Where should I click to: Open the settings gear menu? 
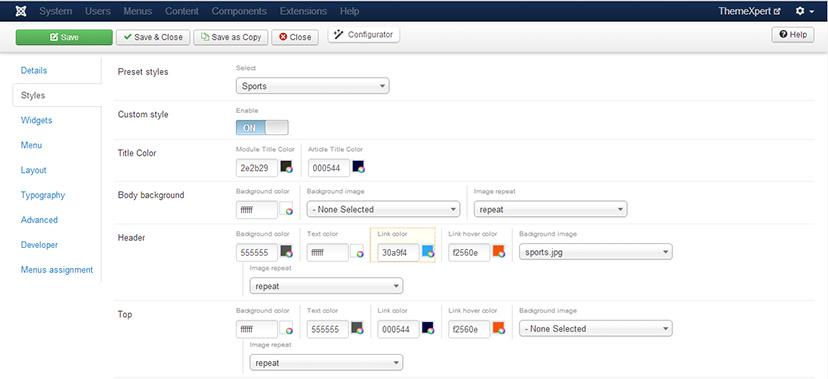click(805, 11)
